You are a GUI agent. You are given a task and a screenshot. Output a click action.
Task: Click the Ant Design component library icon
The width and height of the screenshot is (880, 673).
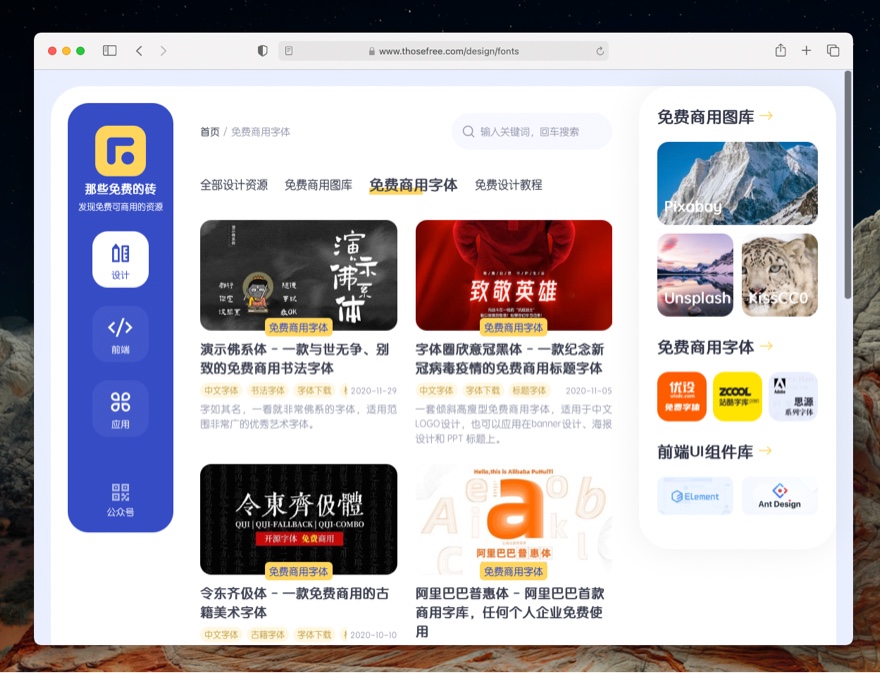tap(779, 496)
